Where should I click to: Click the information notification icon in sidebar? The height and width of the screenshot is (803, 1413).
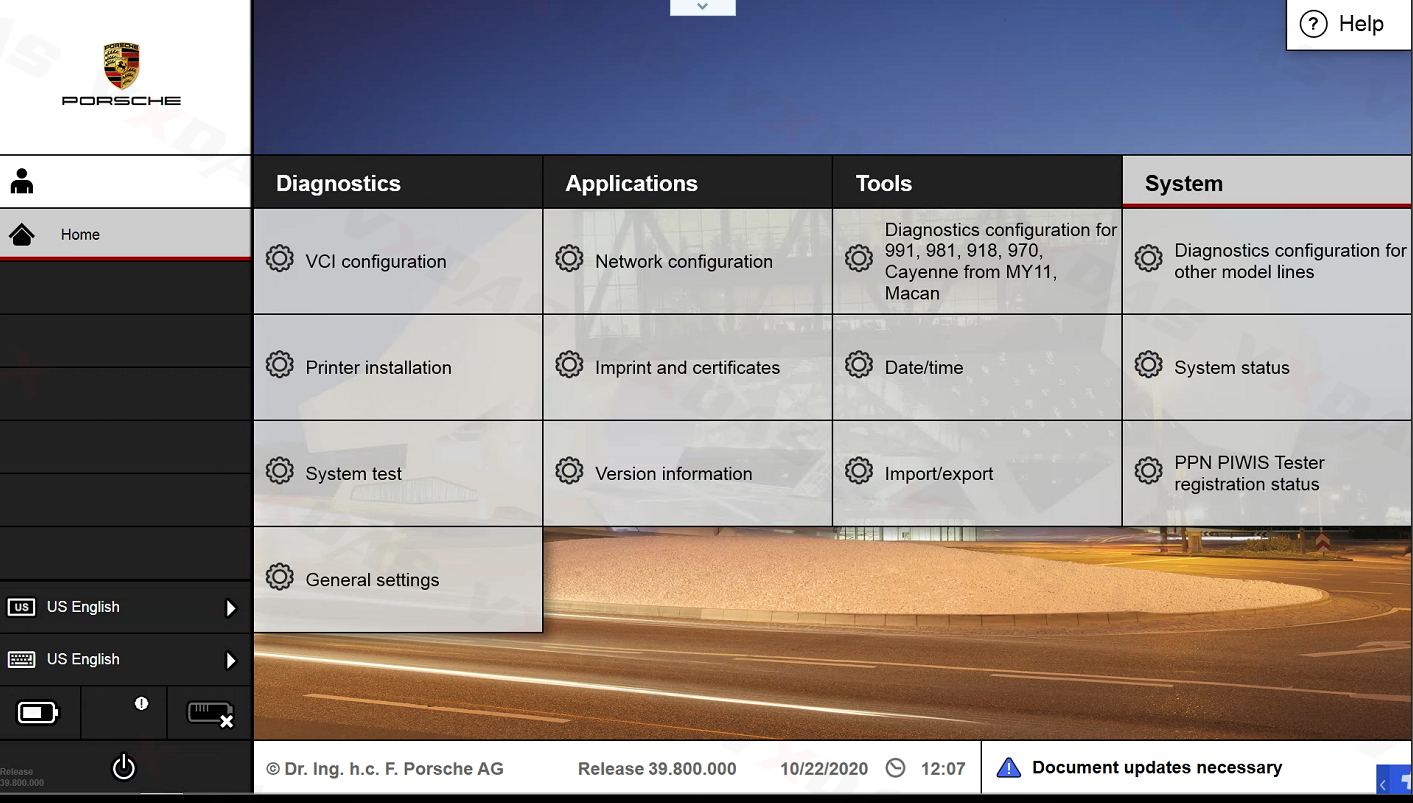[141, 704]
